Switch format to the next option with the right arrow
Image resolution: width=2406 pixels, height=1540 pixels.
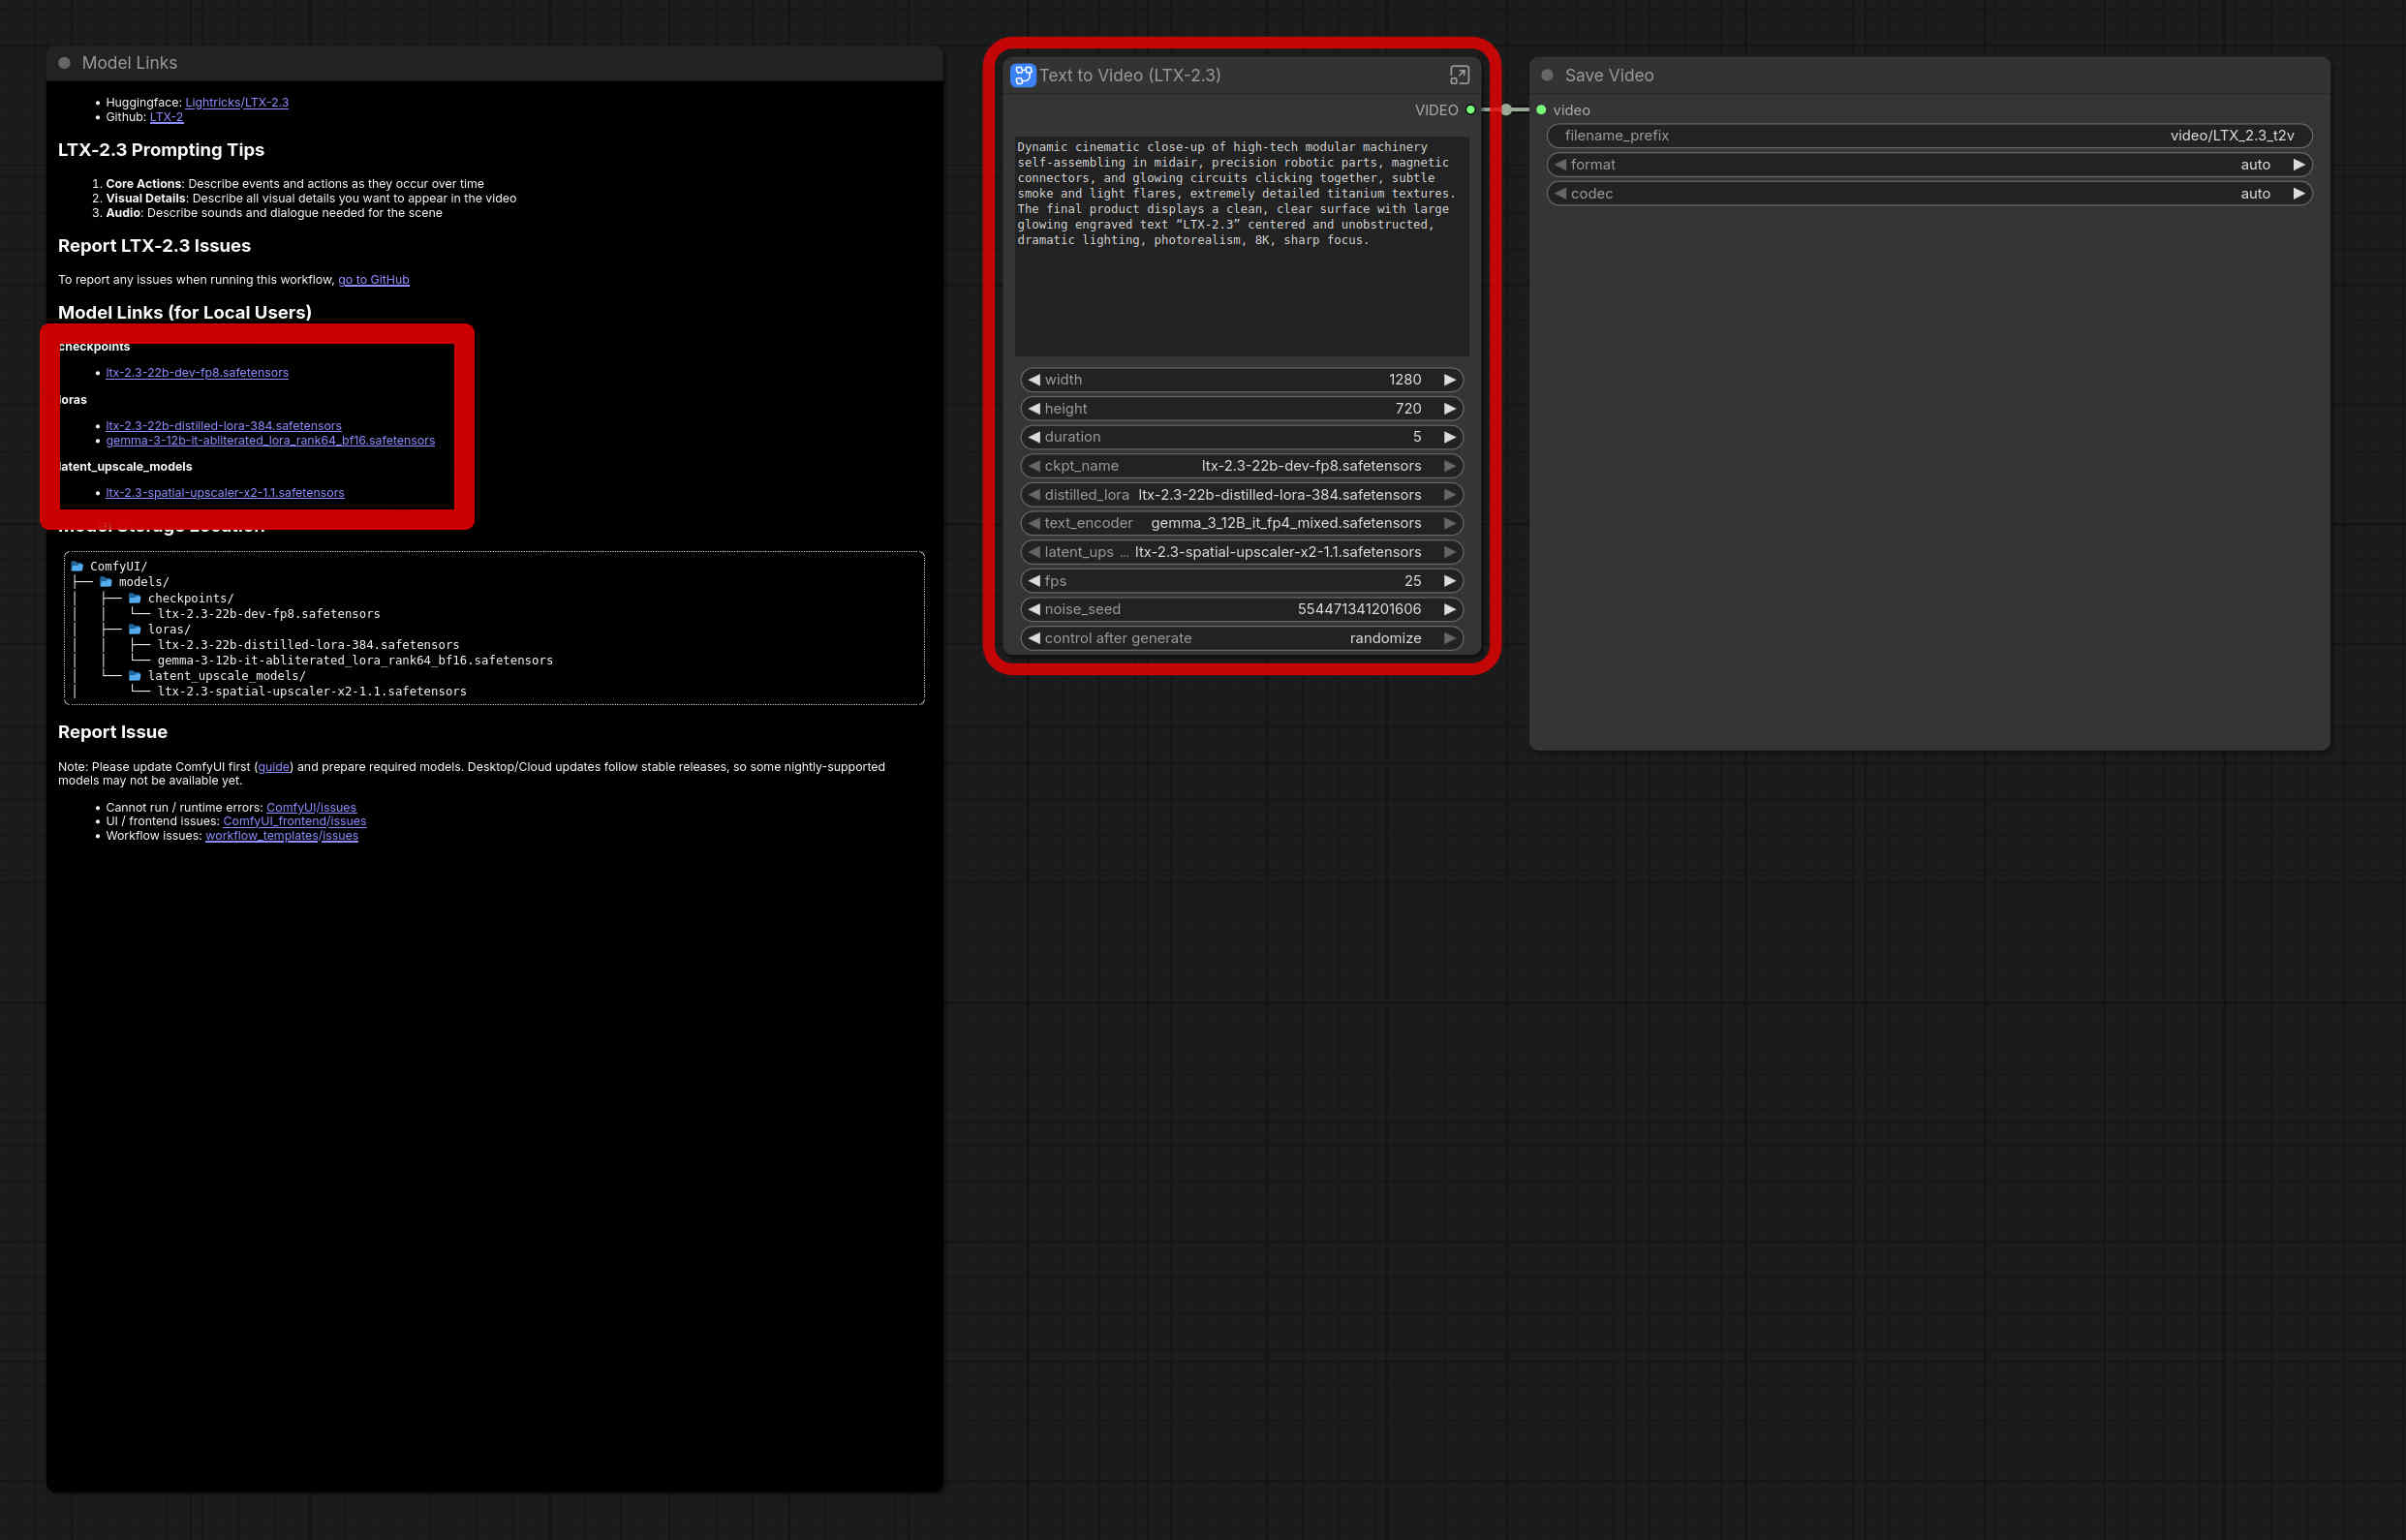click(2298, 165)
